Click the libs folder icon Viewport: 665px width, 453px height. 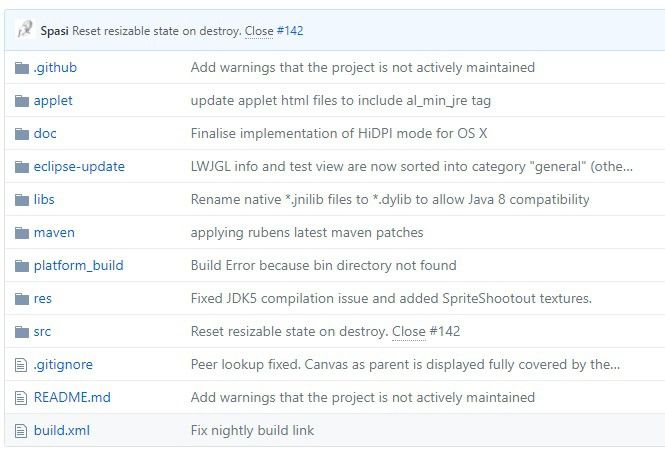click(x=22, y=200)
